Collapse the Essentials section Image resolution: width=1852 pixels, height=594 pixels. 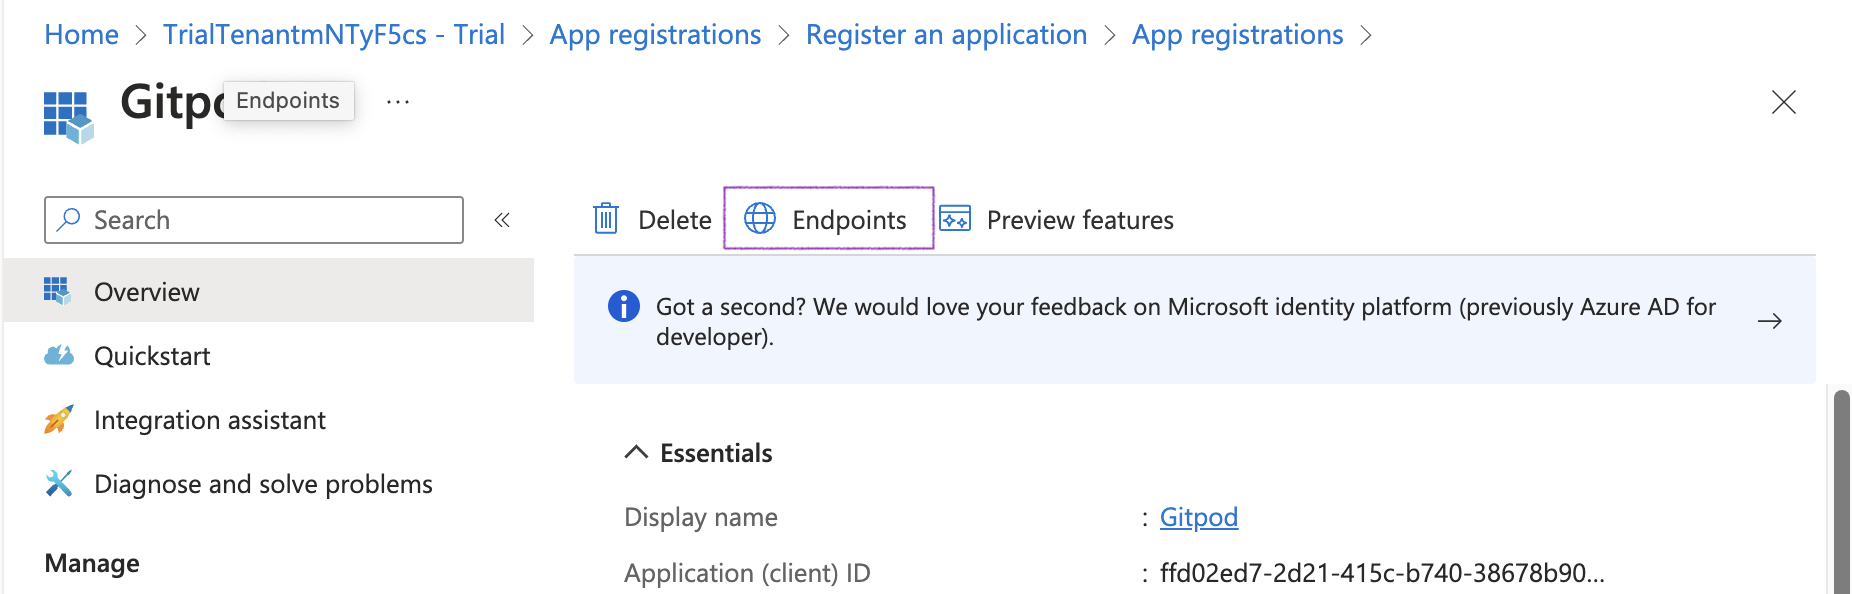pyautogui.click(x=636, y=453)
